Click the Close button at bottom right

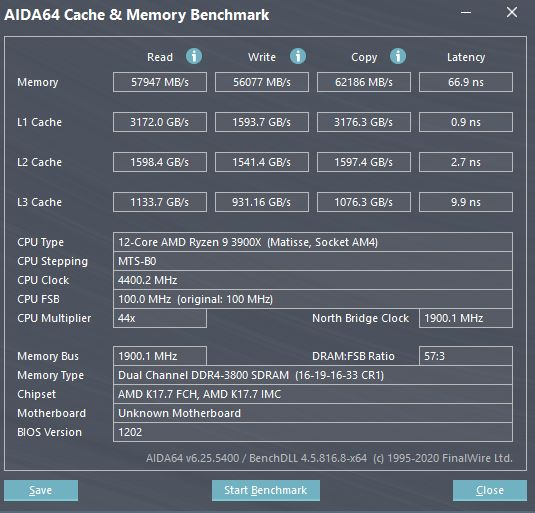tap(490, 490)
